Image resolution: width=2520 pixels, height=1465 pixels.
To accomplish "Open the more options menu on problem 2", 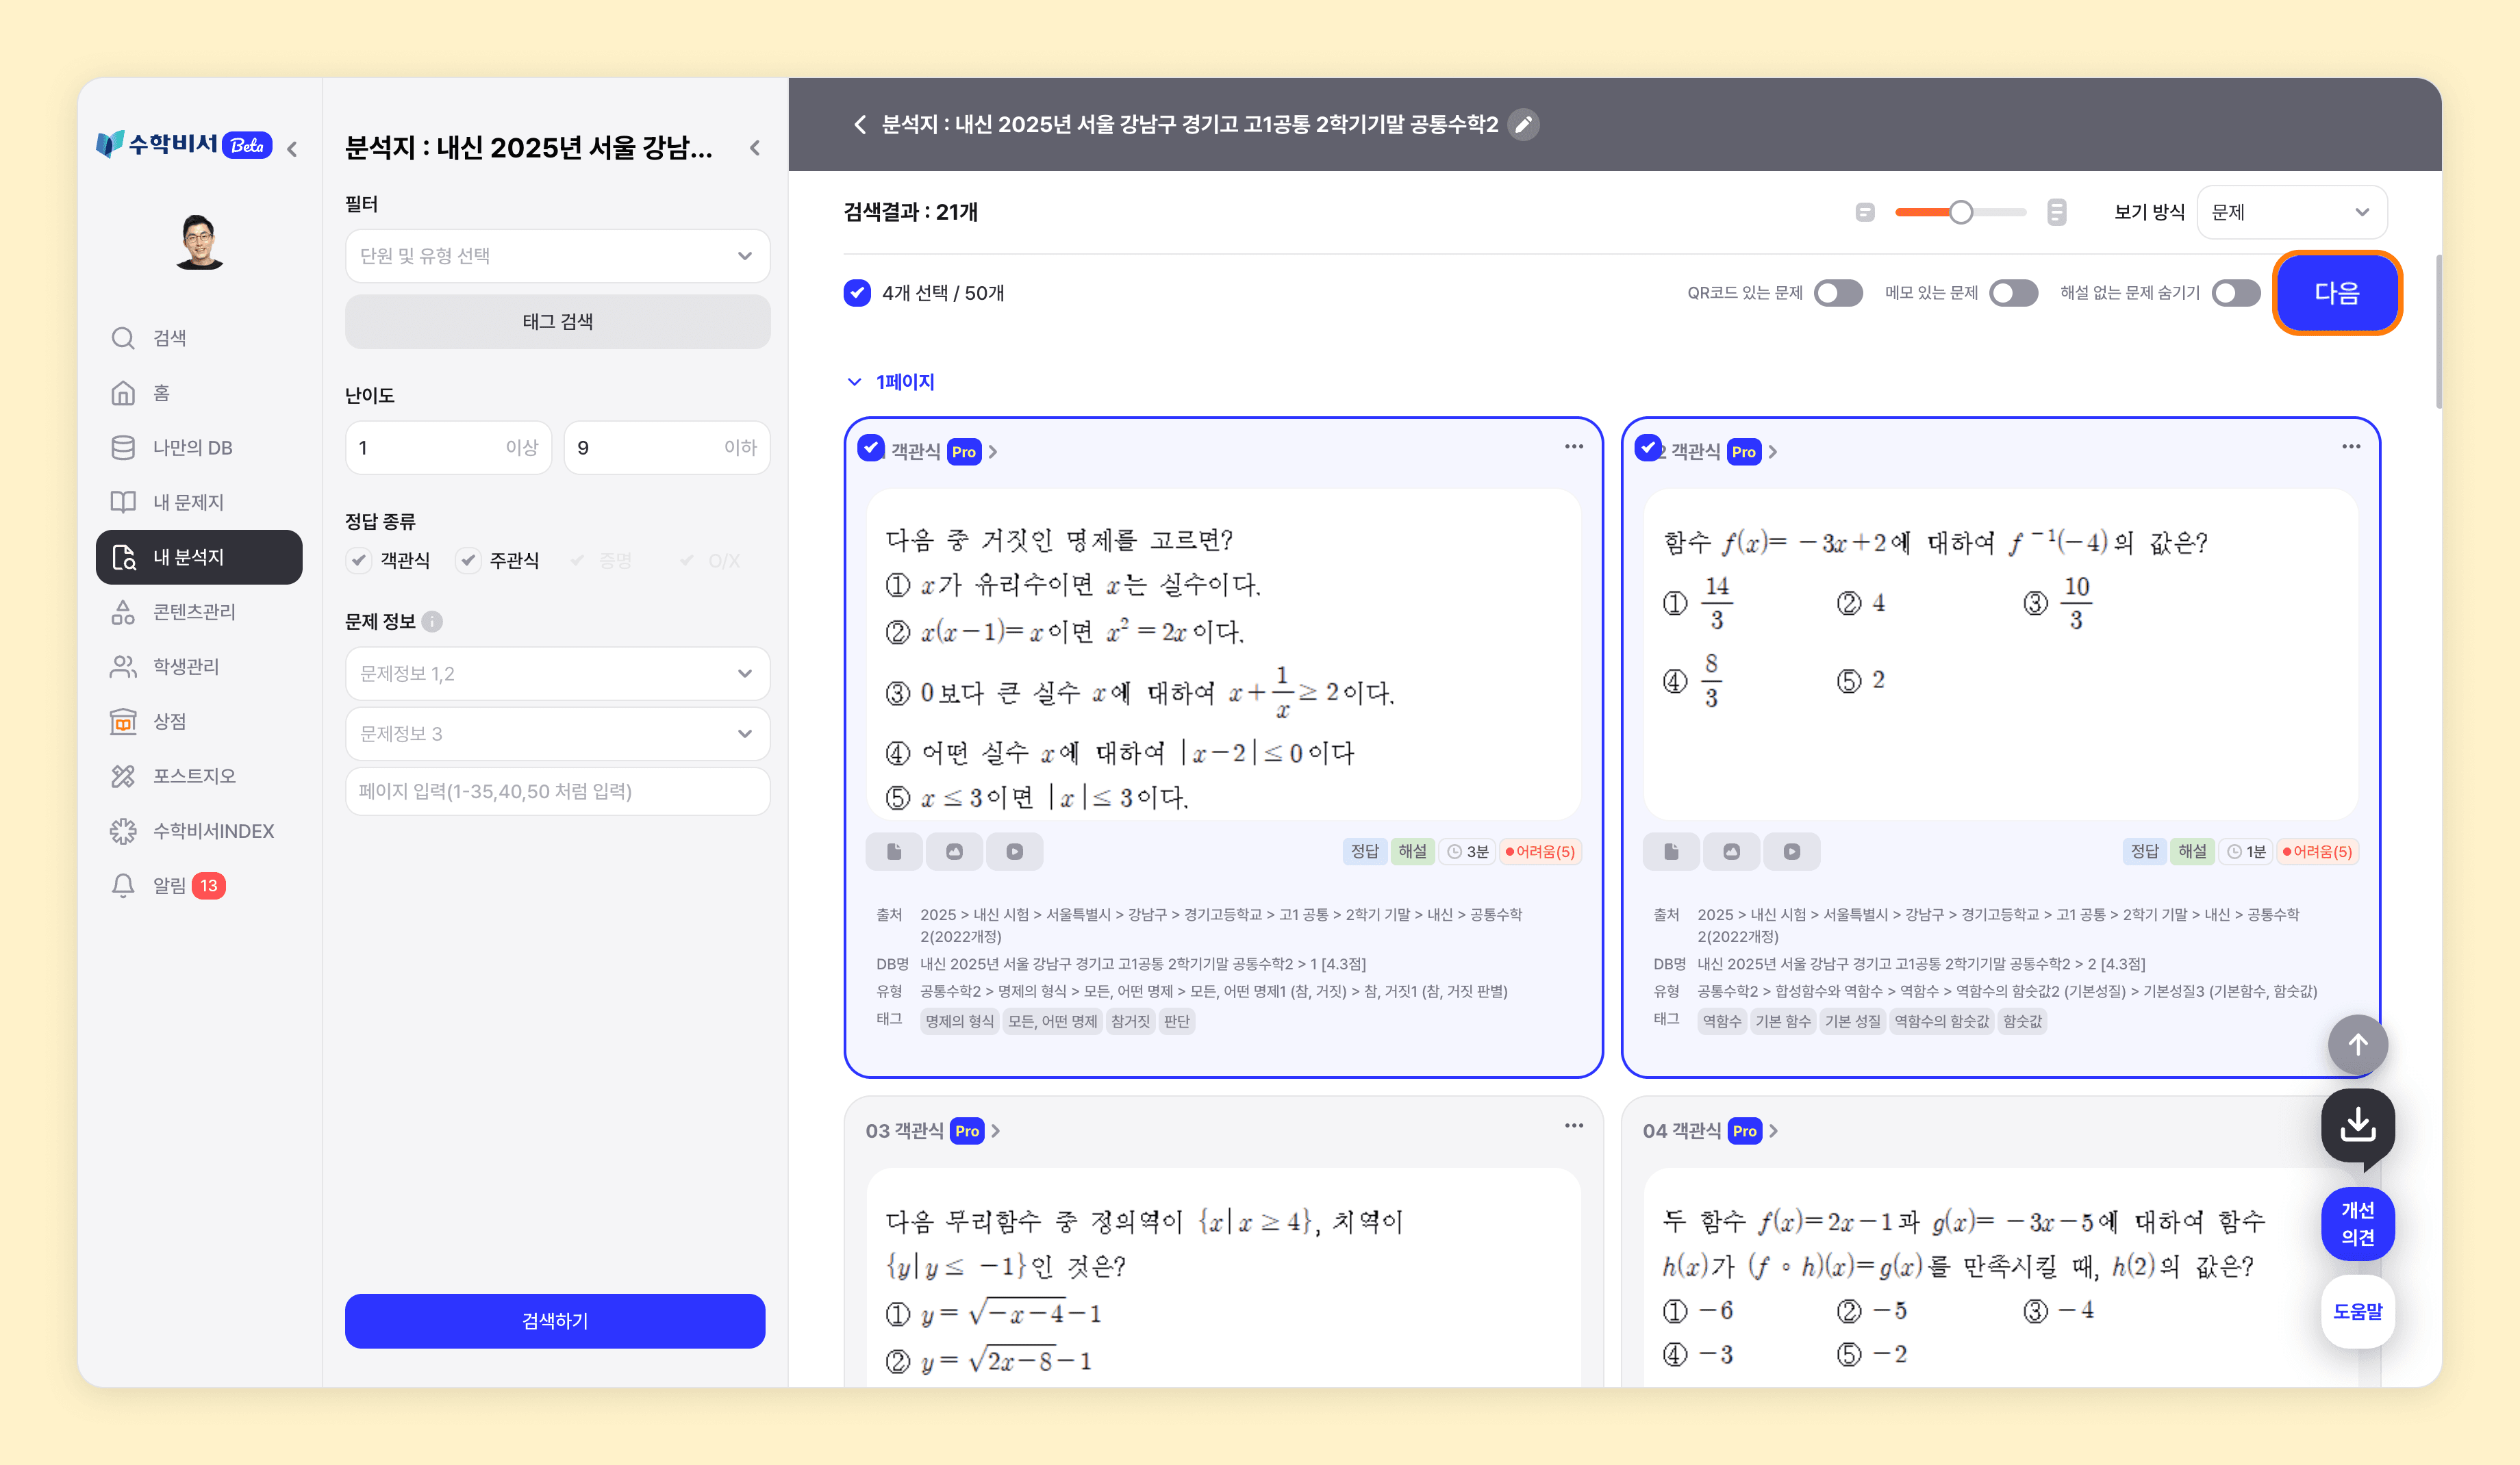I will click(2351, 446).
